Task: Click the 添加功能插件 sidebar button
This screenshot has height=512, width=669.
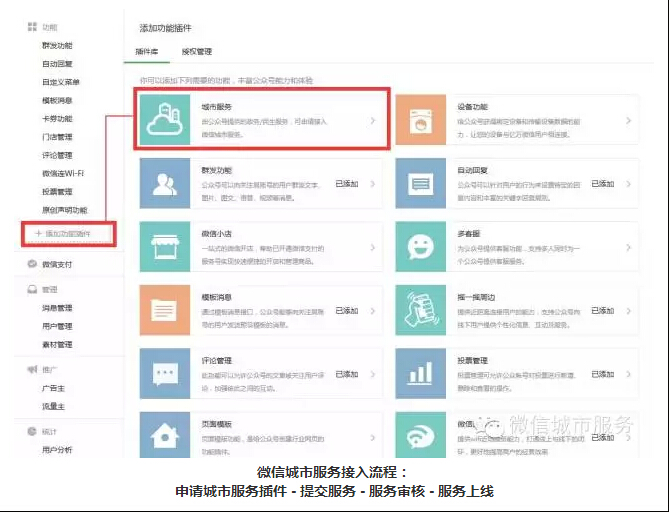Action: pos(69,233)
